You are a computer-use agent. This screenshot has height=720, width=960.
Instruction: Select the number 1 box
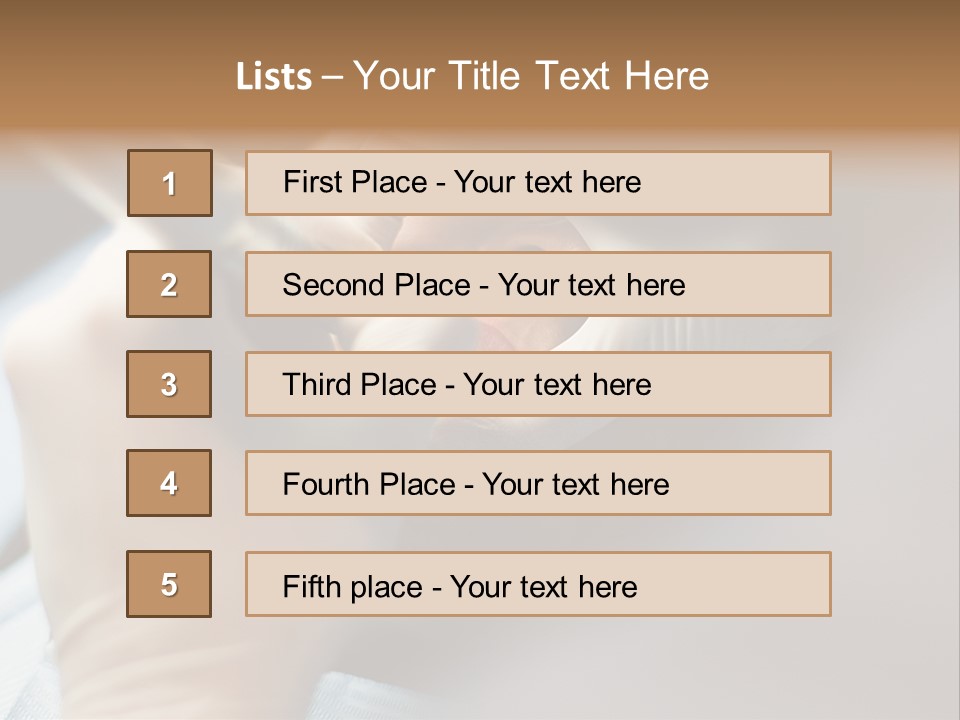tap(170, 183)
